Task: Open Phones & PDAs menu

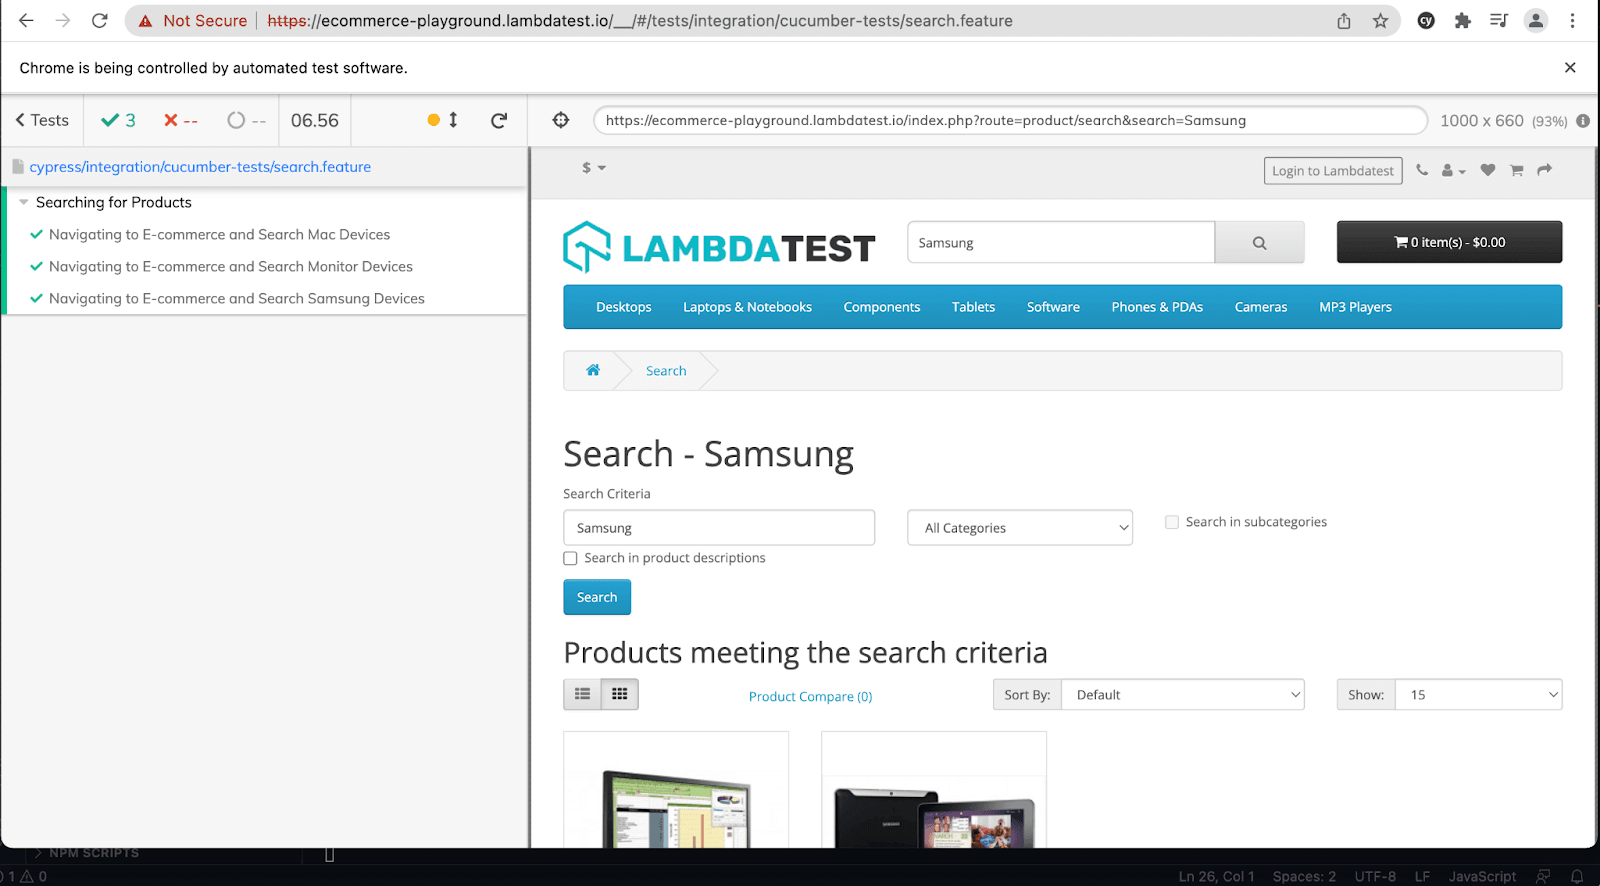Action: [1157, 307]
